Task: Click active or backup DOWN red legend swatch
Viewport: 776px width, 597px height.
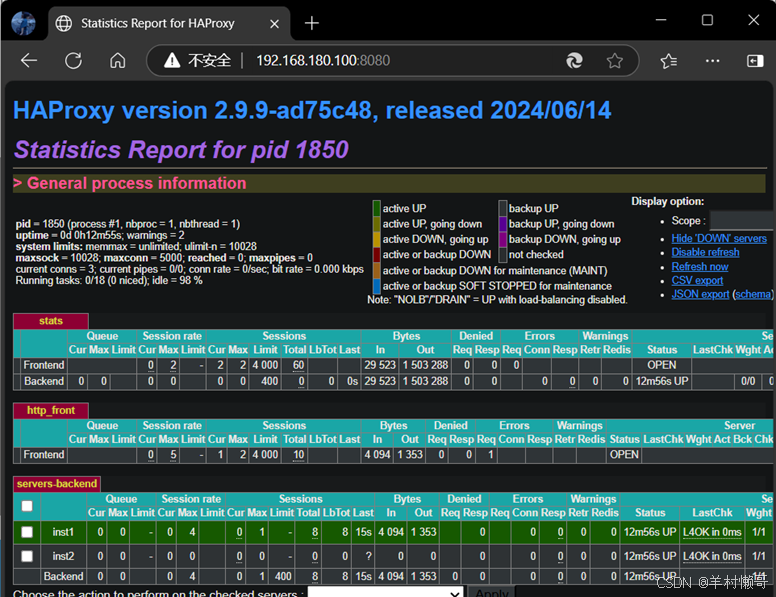Action: tap(377, 254)
